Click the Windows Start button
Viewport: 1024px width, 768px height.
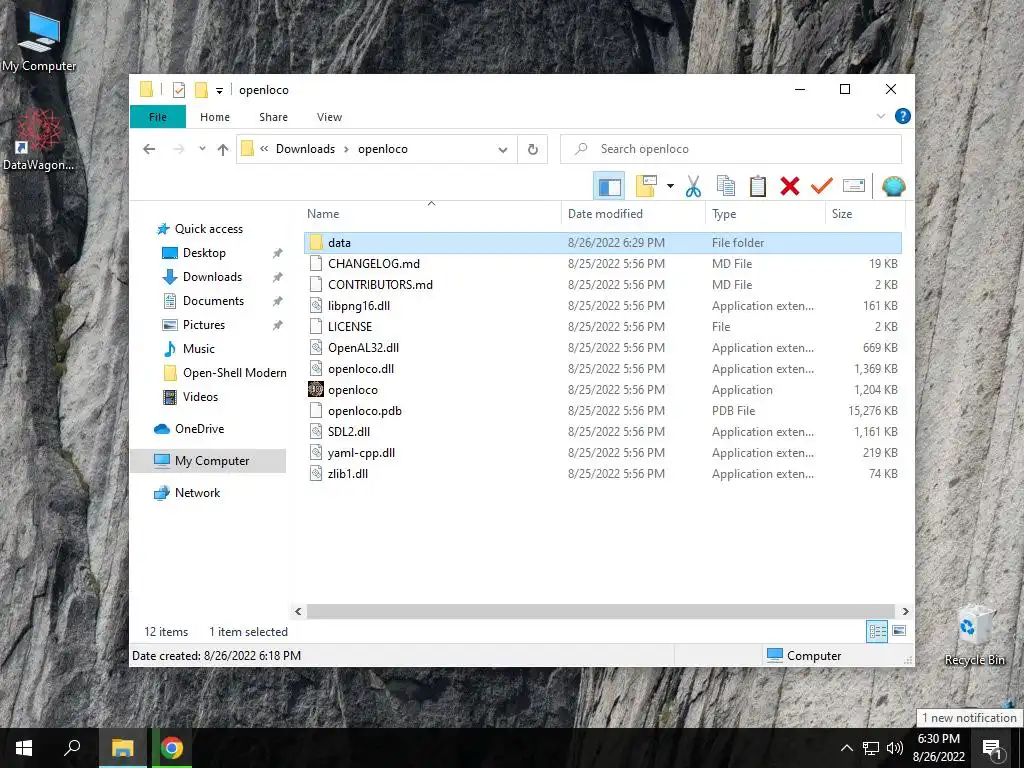point(24,748)
